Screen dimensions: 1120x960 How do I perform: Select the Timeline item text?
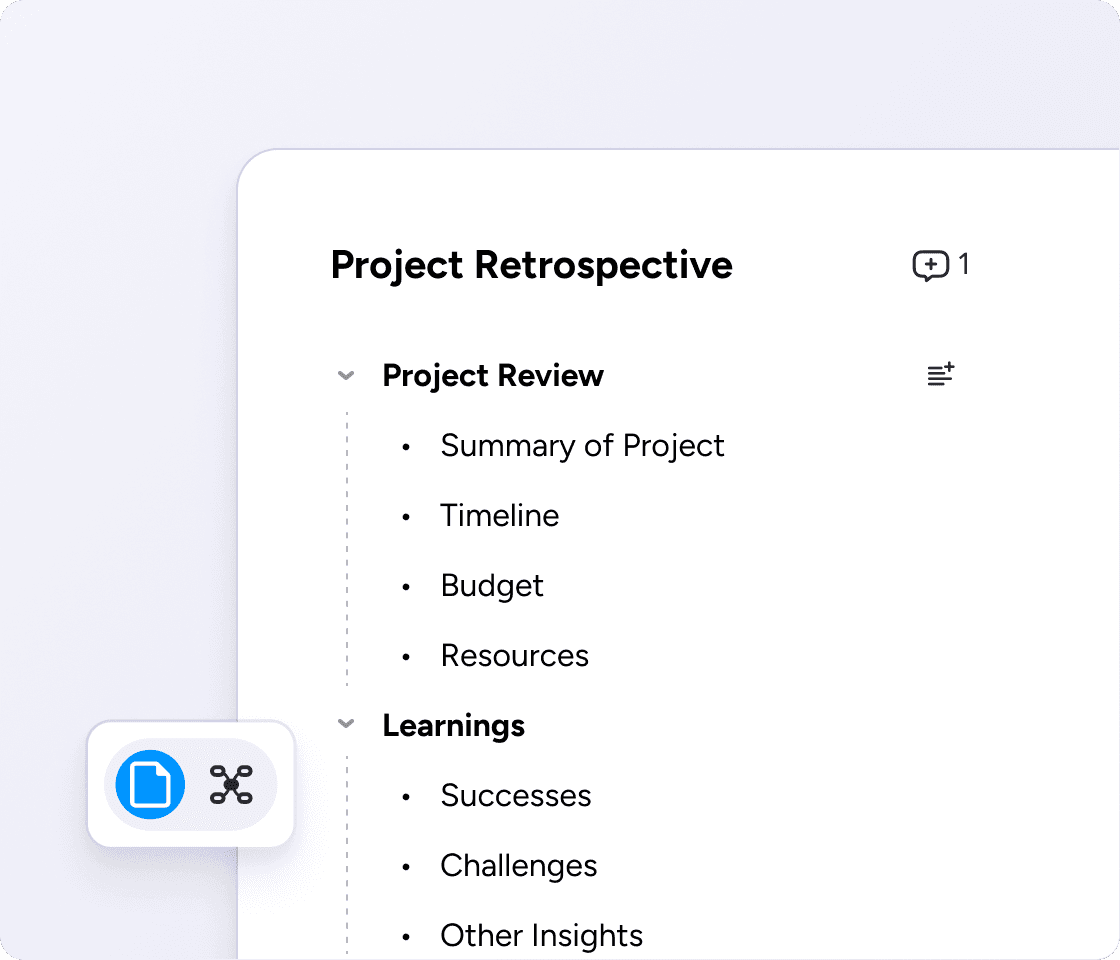[499, 516]
